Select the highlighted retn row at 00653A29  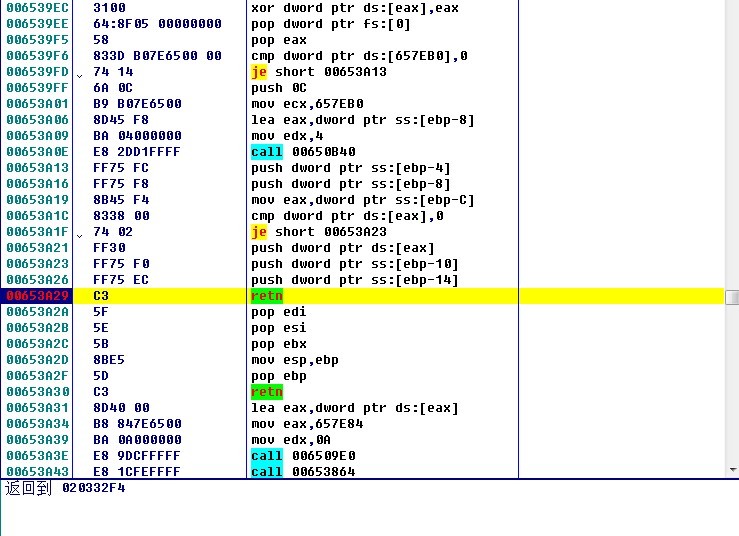point(362,296)
